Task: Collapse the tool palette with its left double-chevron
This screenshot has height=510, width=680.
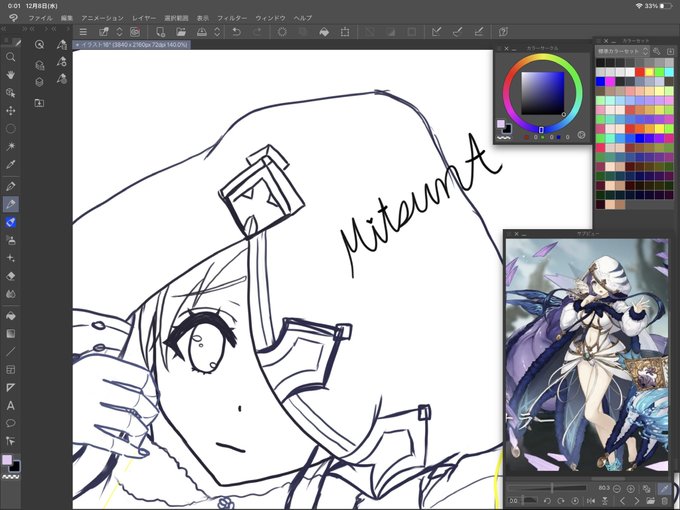Action: [3, 29]
